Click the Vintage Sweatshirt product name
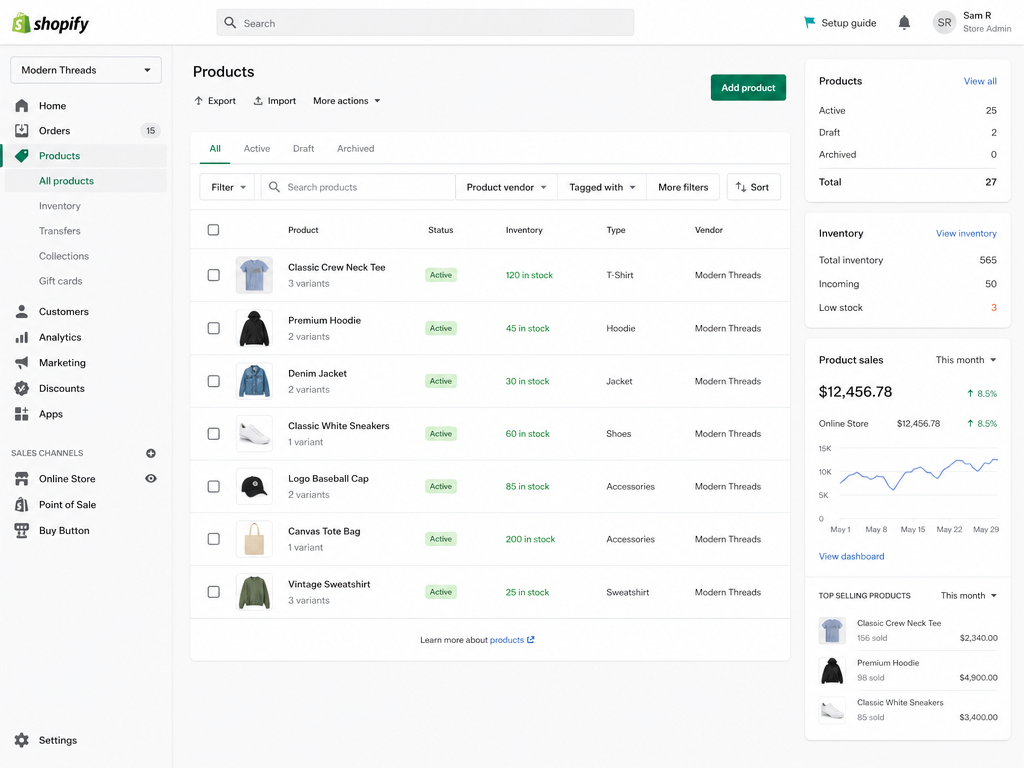 click(328, 584)
